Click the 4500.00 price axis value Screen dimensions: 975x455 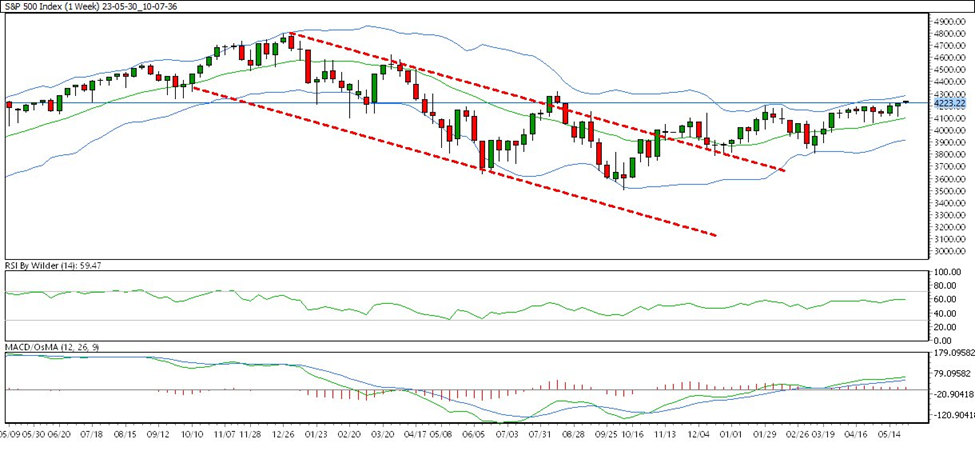pos(950,70)
